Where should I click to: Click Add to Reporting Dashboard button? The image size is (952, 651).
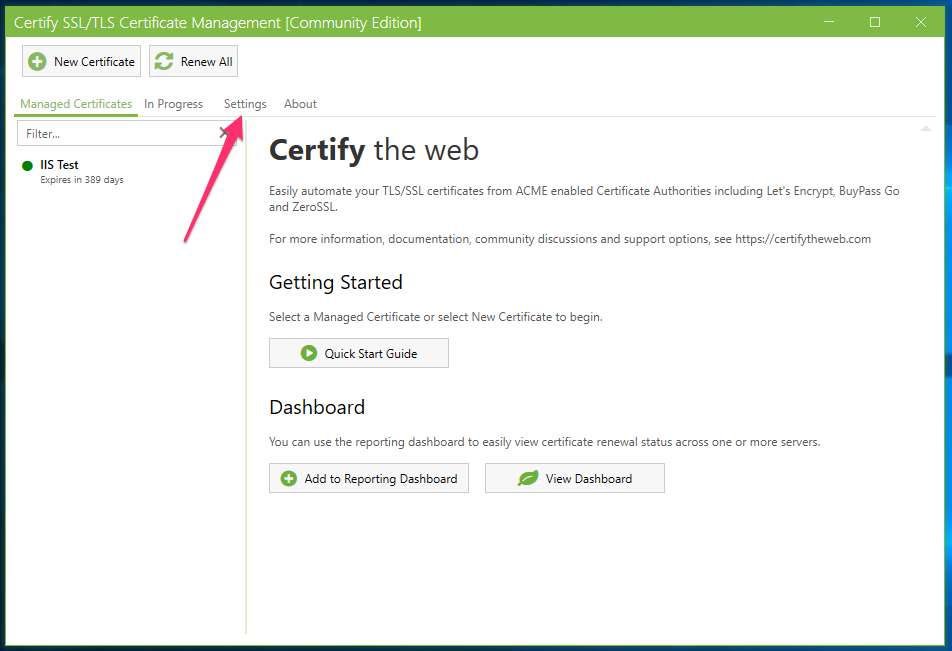369,479
